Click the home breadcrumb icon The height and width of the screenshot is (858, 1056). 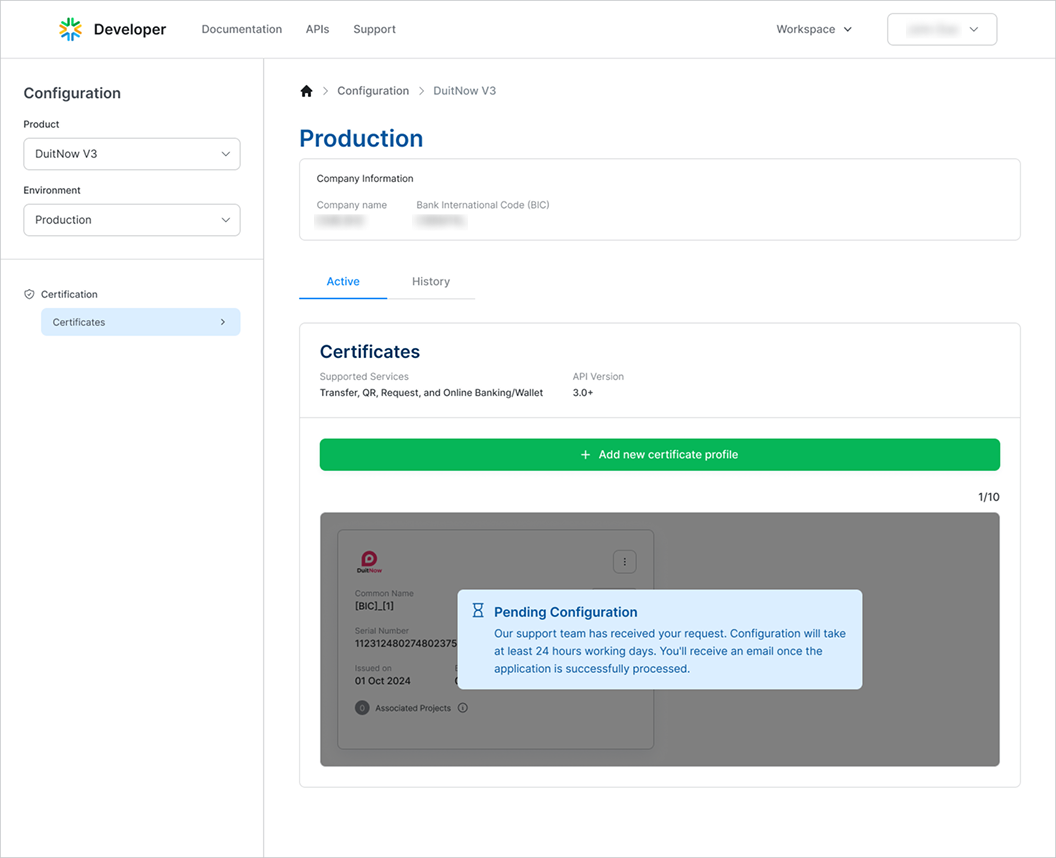[306, 91]
